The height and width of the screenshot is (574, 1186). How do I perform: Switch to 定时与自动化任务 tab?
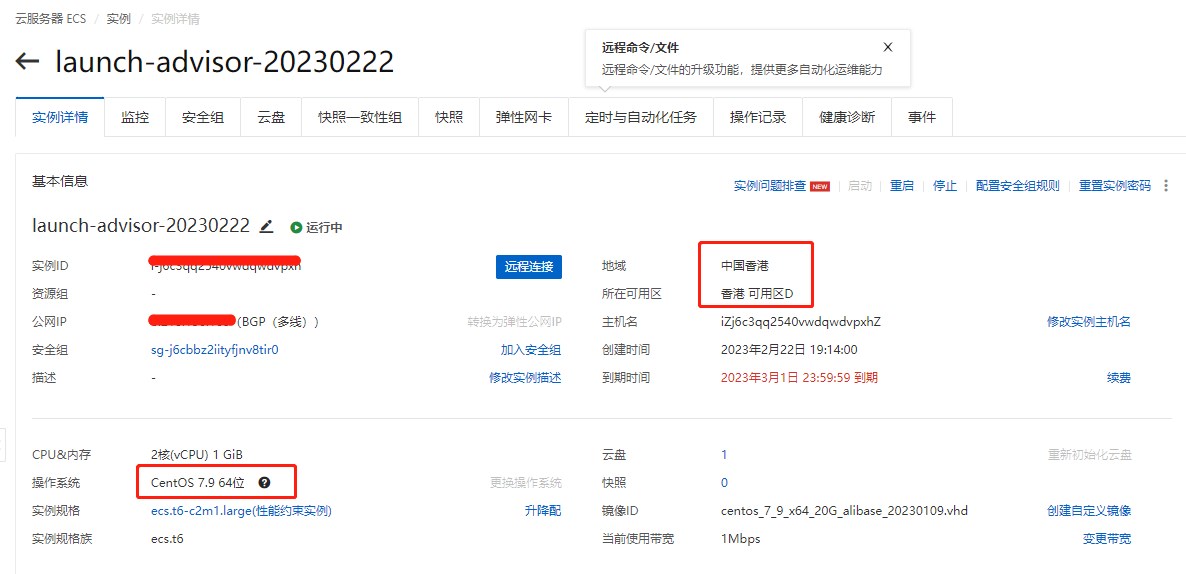click(x=641, y=117)
